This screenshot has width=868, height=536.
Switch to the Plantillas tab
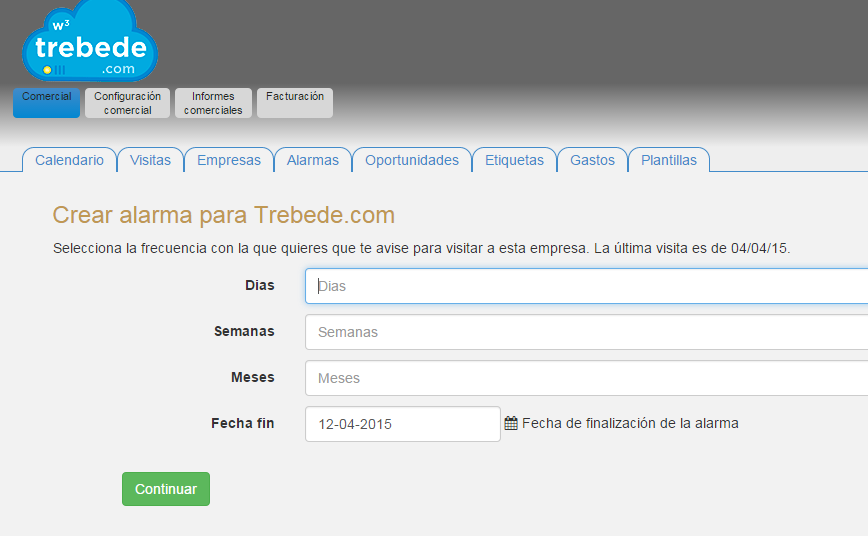[669, 160]
